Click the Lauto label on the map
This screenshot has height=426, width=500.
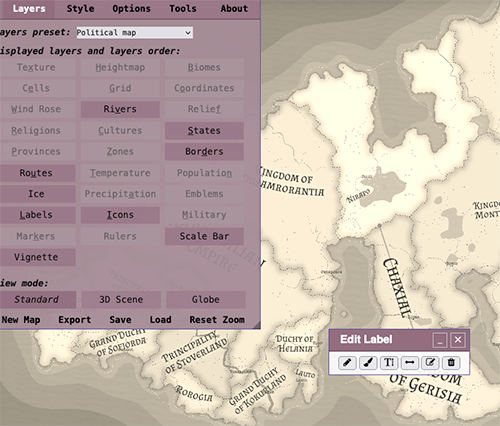point(305,373)
